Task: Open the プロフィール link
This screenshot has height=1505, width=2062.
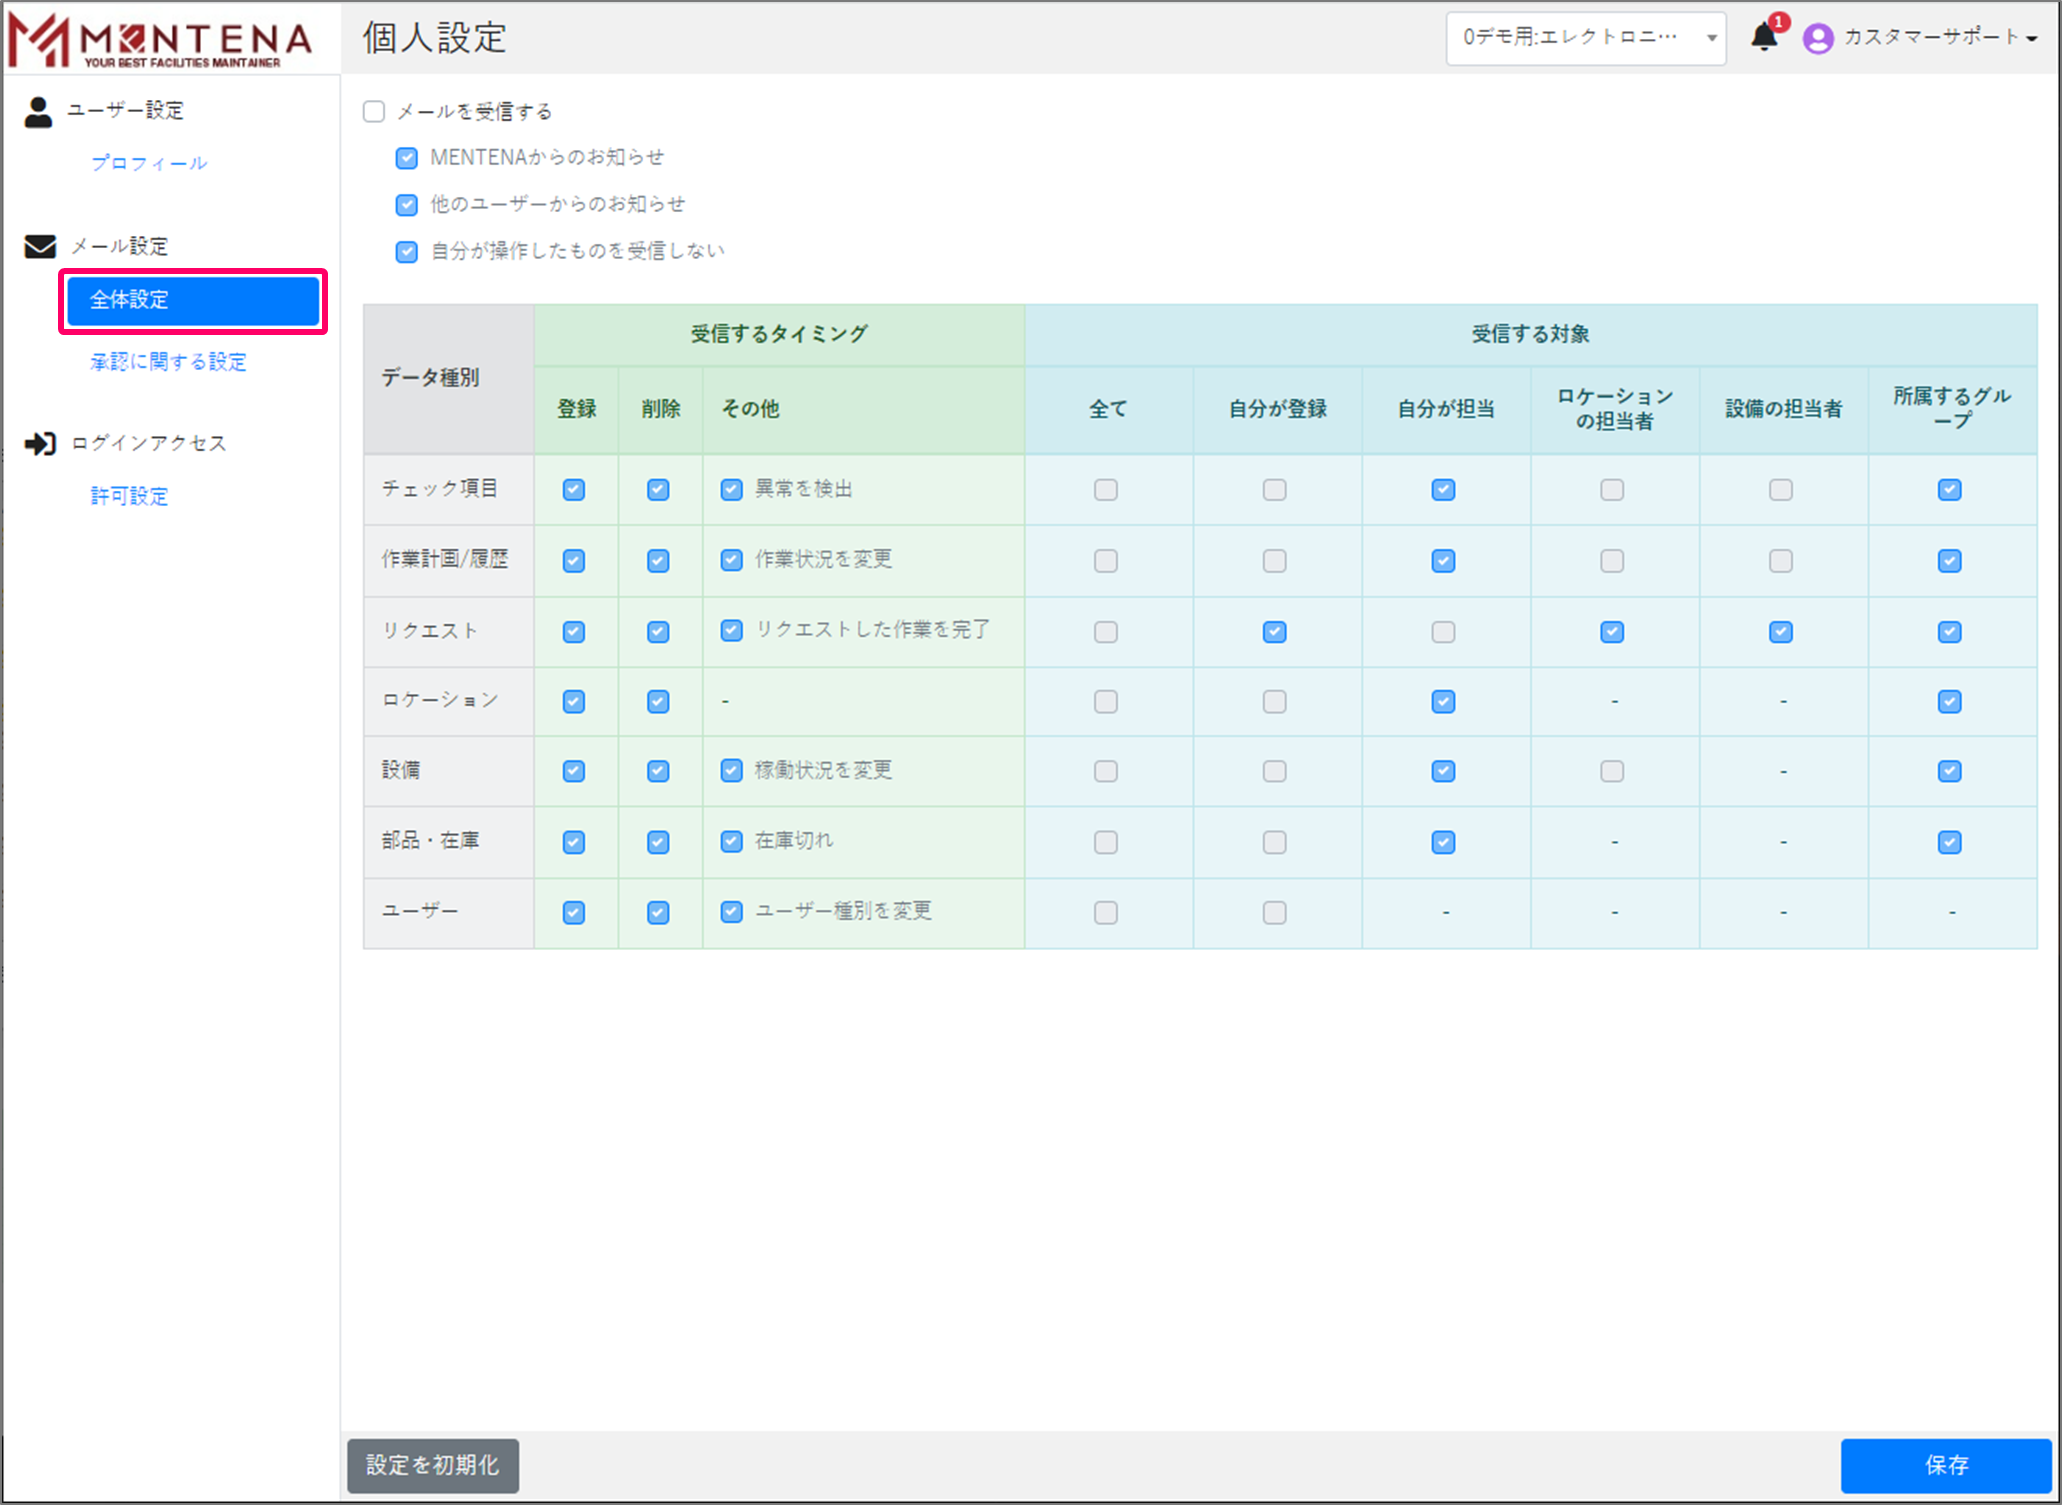Action: point(149,163)
